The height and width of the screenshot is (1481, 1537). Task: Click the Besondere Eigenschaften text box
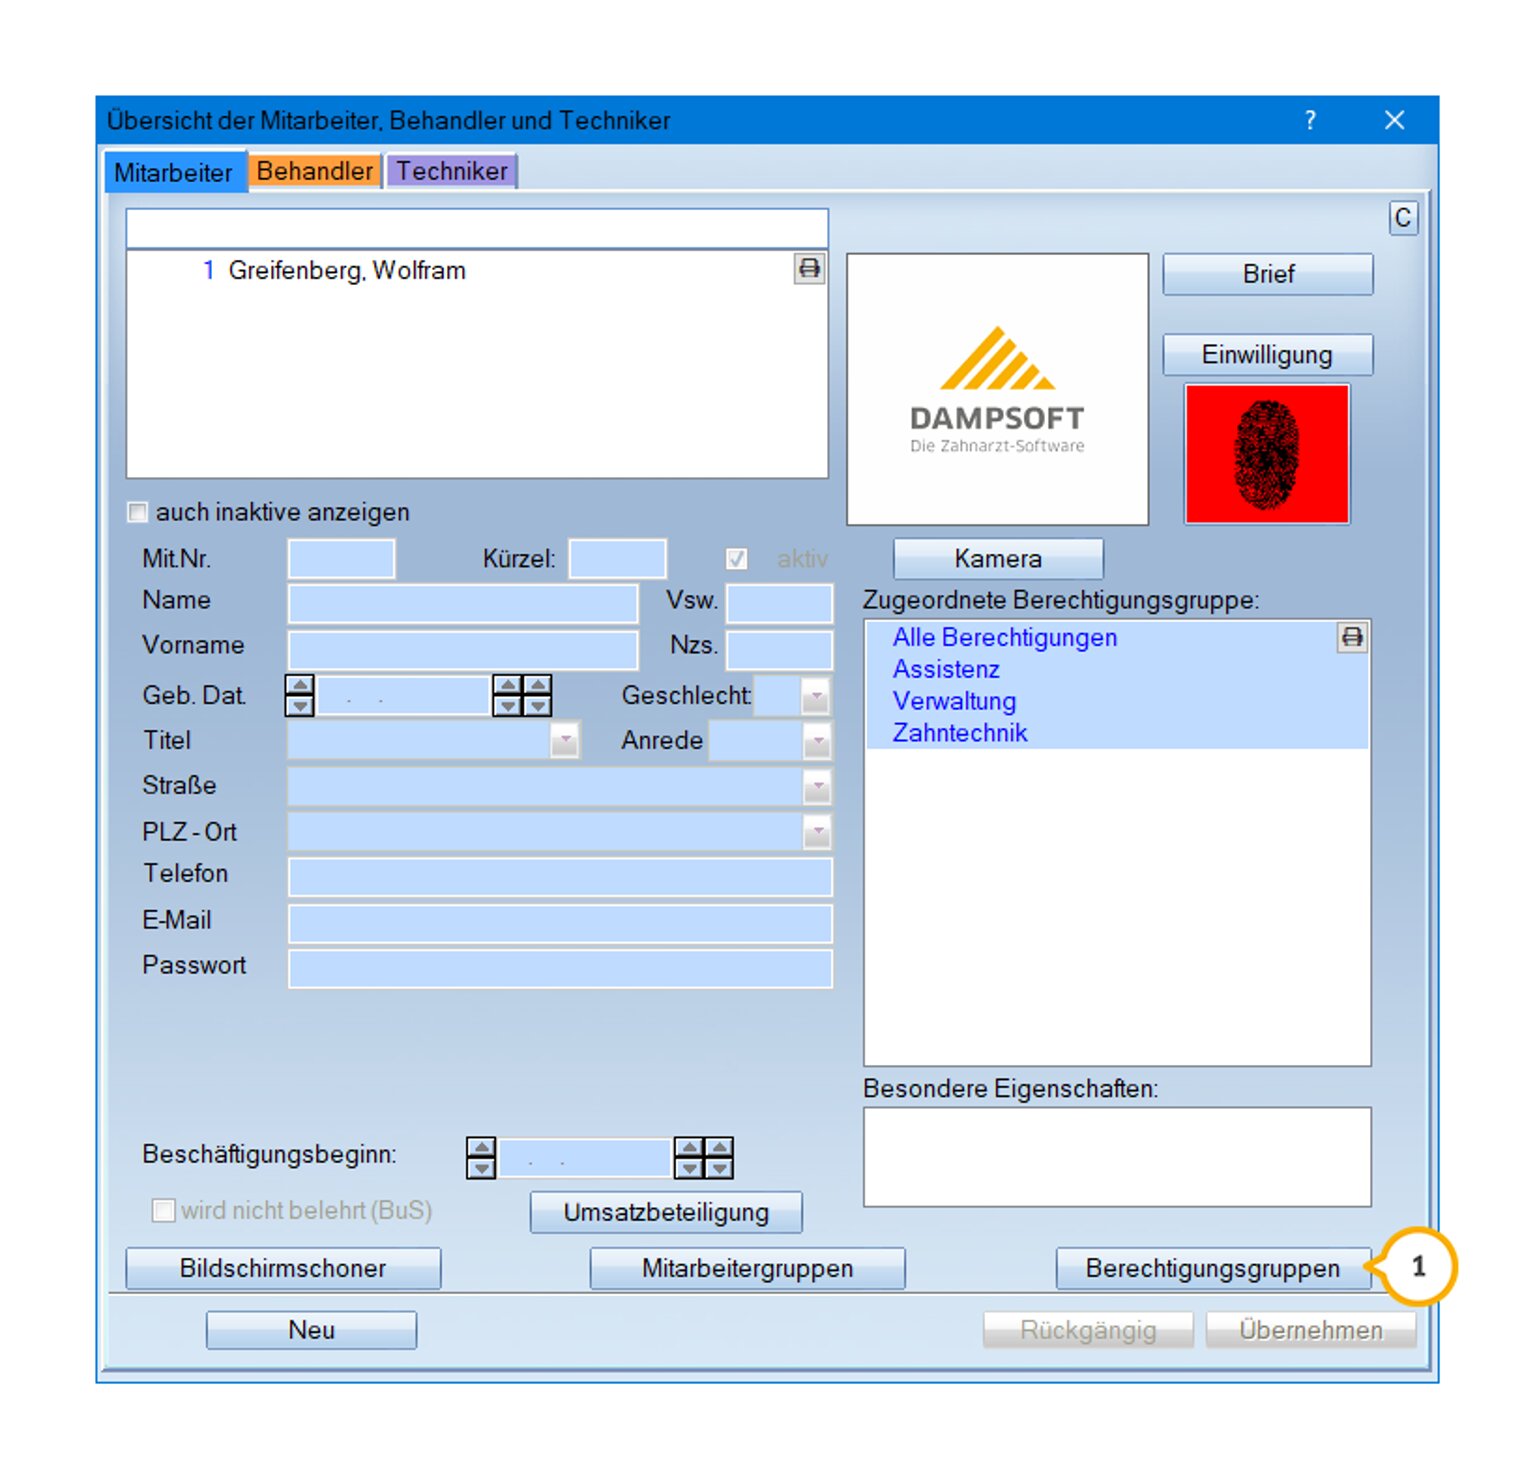tap(1117, 1157)
